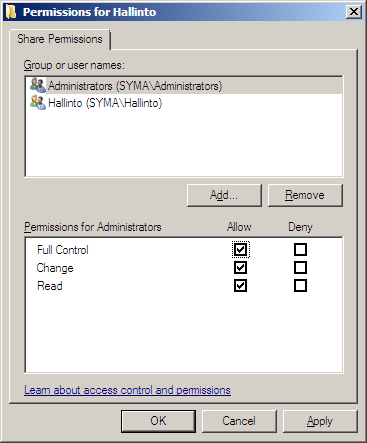
Task: Click the Administrators group icon
Action: [37, 86]
